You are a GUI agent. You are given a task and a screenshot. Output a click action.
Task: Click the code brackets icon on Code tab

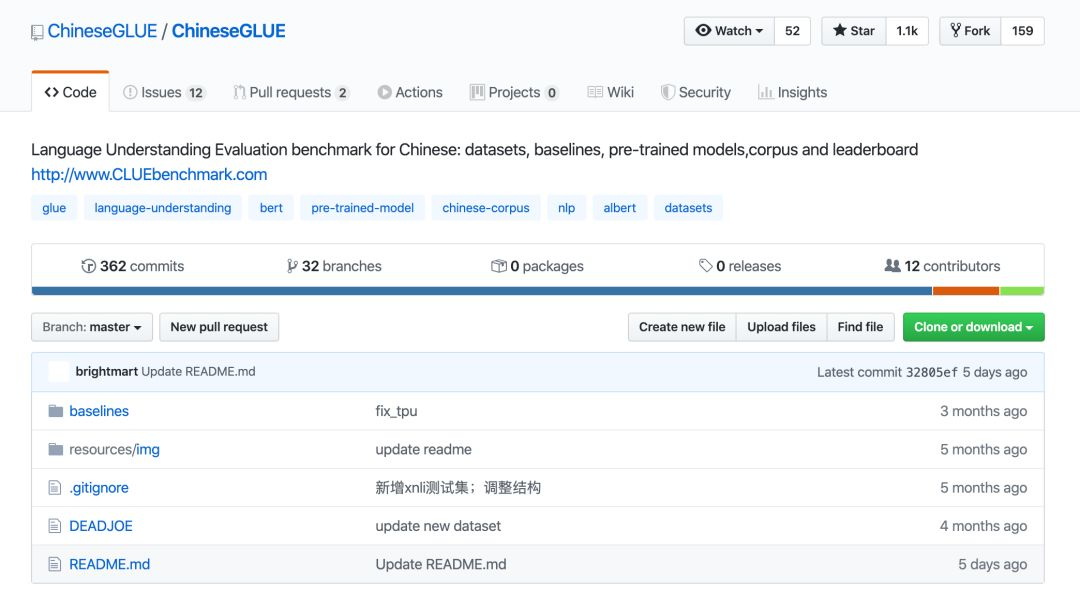coord(51,92)
